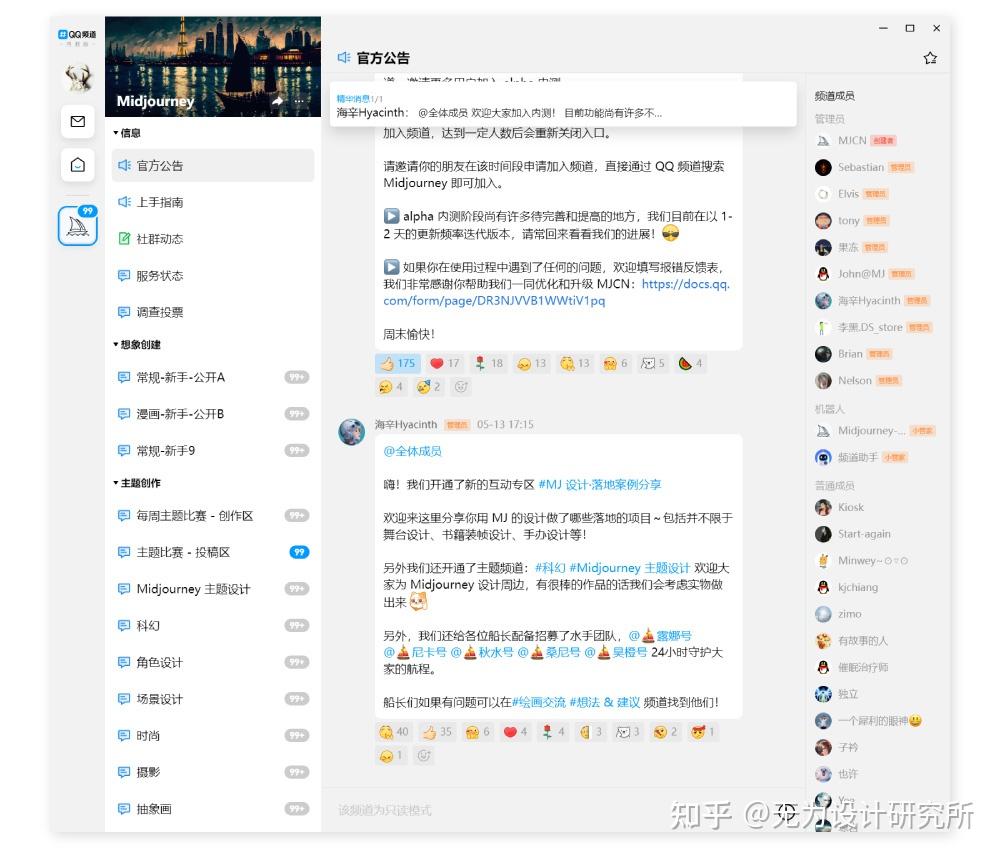This screenshot has width=1000, height=856.
Task: Open 每周主题比赛 - 创作区 channel
Action: click(213, 515)
